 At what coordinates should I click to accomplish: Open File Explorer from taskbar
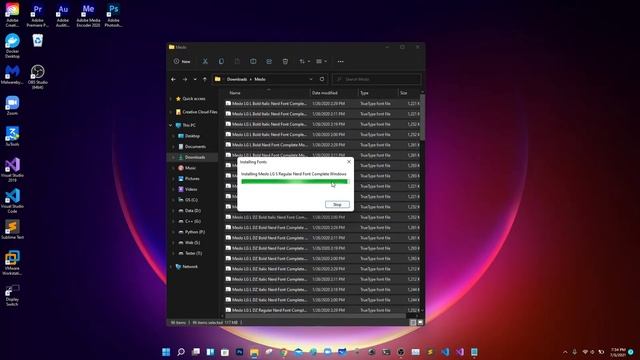[254, 352]
